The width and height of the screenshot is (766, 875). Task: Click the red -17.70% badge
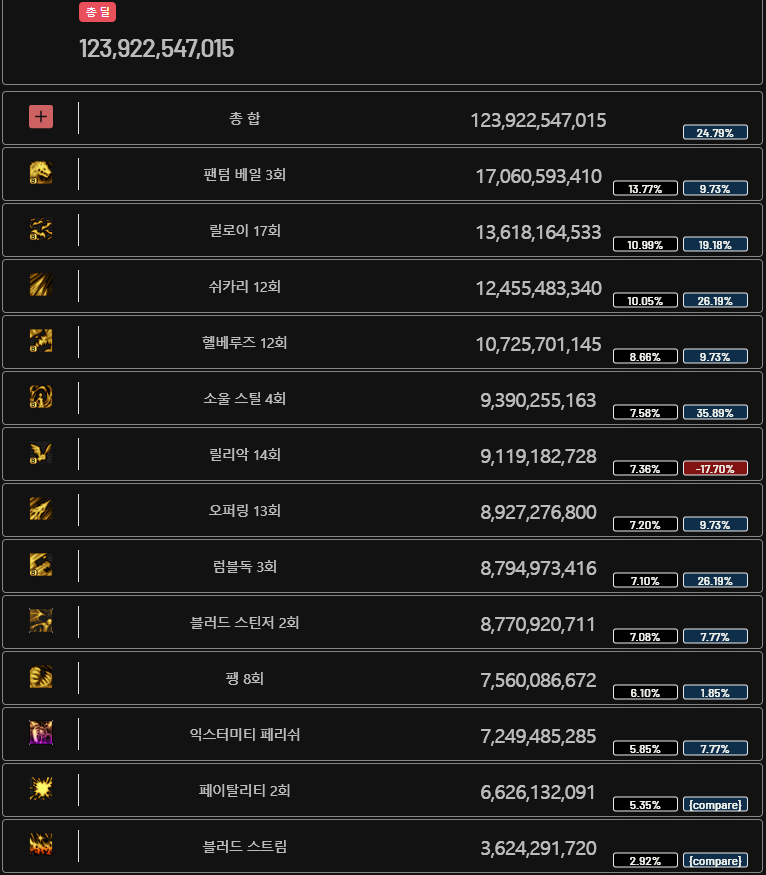(x=715, y=468)
